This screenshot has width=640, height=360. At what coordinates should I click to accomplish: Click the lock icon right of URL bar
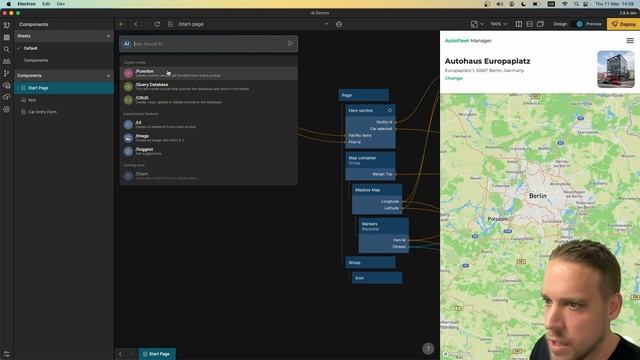[x=339, y=24]
